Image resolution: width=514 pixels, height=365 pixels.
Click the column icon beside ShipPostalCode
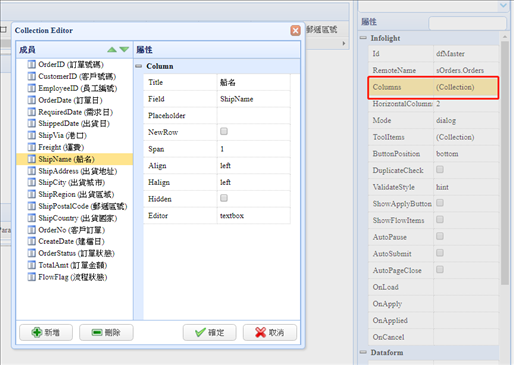[31, 206]
